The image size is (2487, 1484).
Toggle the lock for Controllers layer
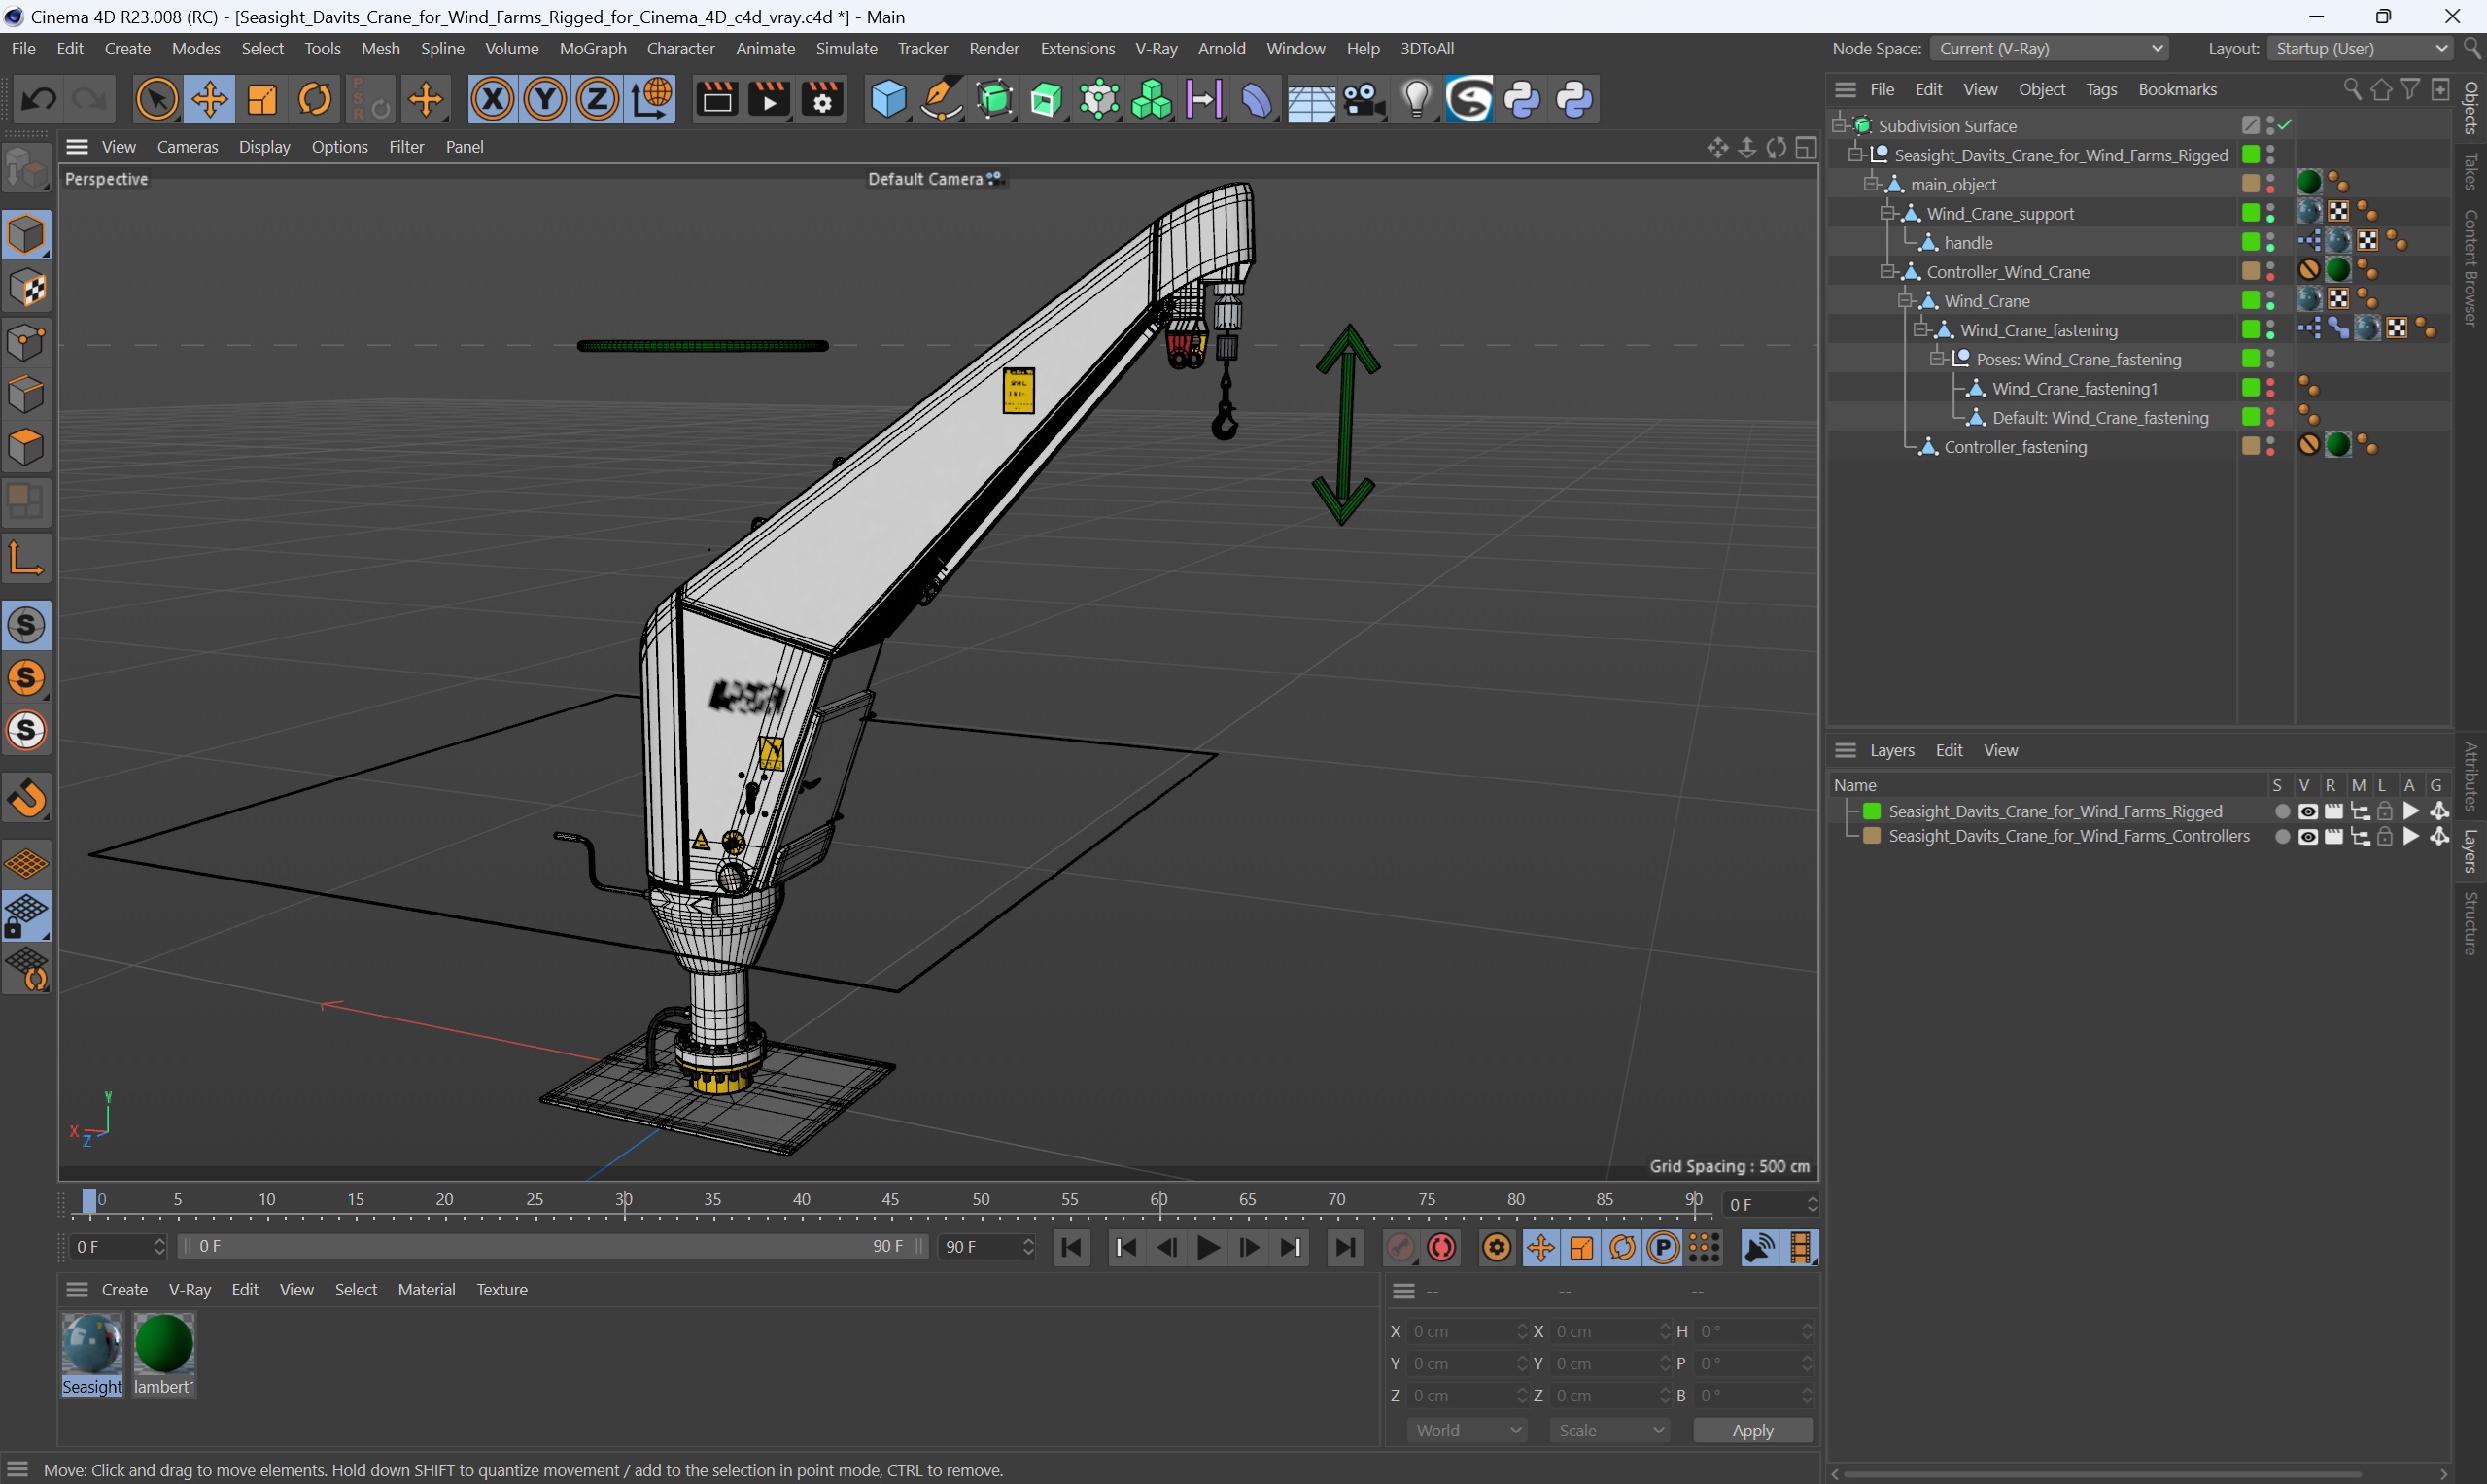click(2385, 836)
